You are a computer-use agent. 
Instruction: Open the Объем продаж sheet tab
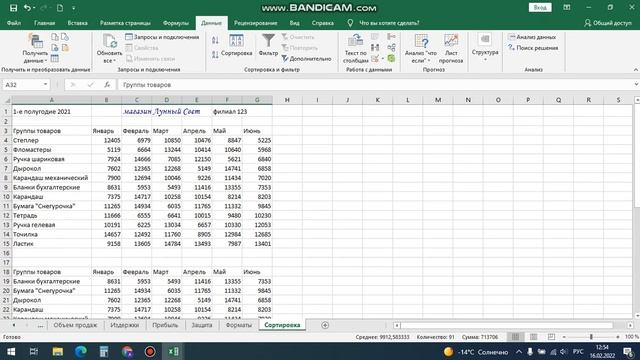pyautogui.click(x=76, y=325)
